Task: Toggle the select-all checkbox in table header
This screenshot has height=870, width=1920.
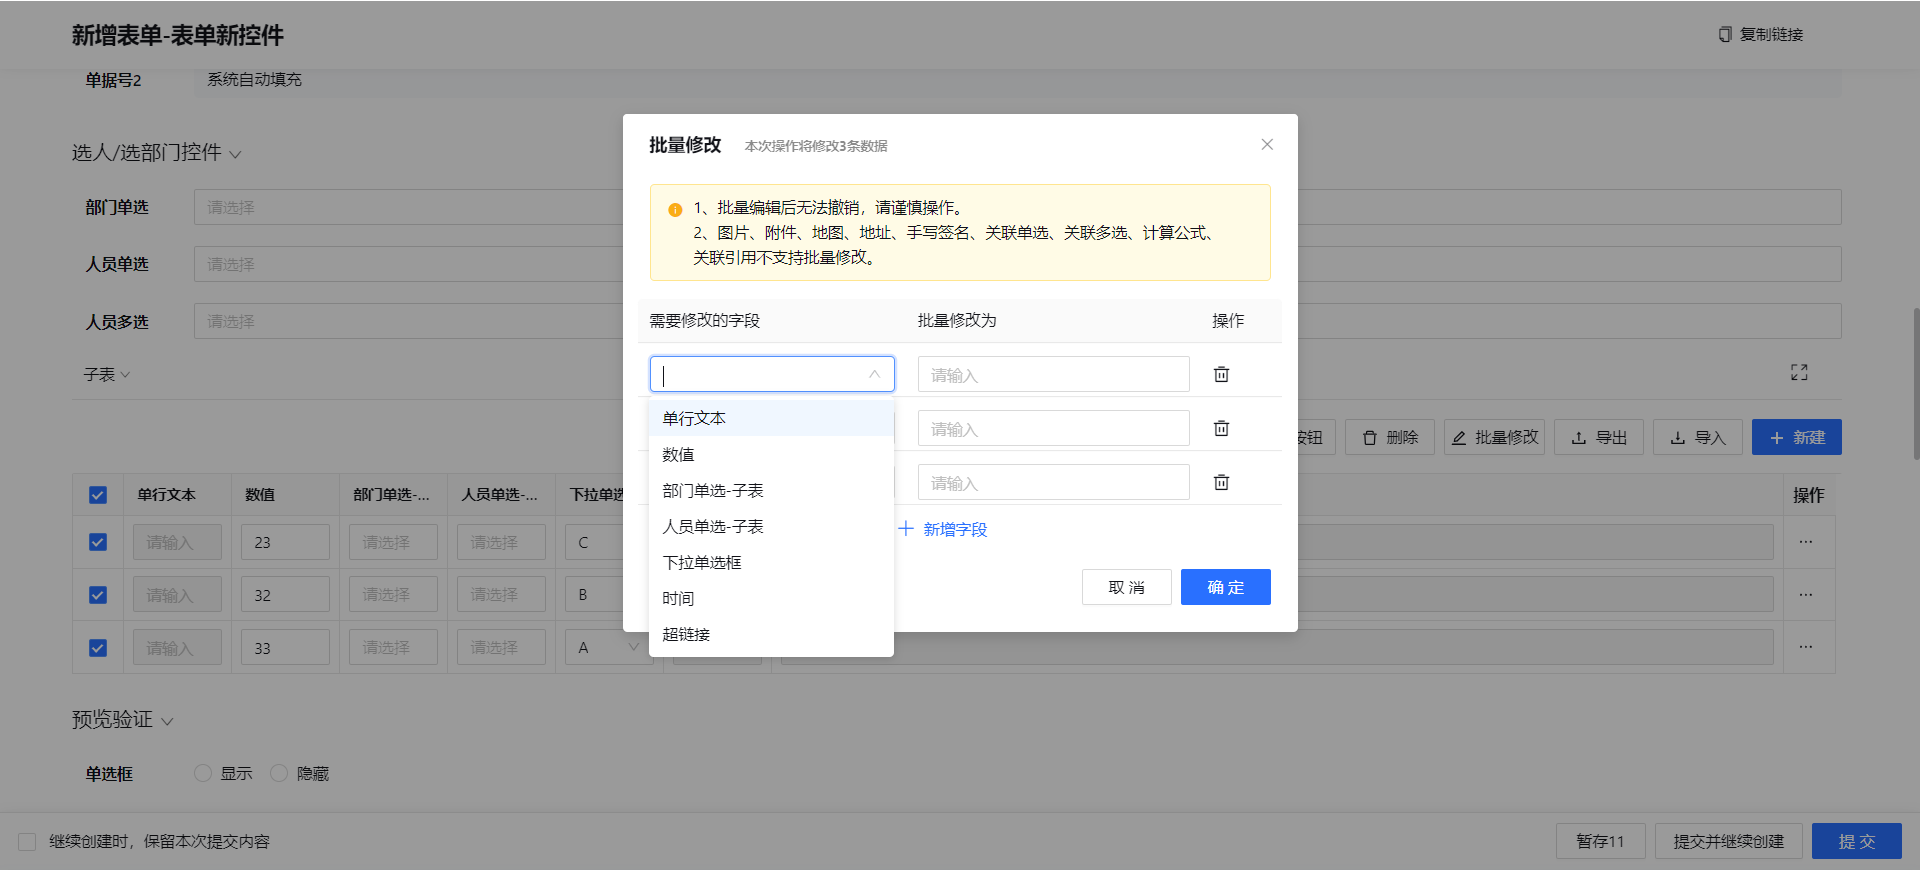Action: (98, 495)
